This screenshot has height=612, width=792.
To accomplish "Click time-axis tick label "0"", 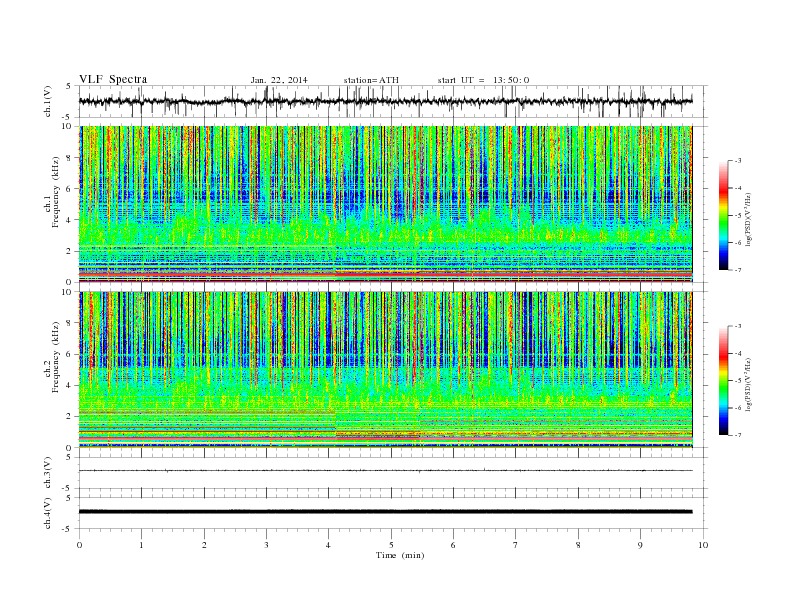I will 79,545.
